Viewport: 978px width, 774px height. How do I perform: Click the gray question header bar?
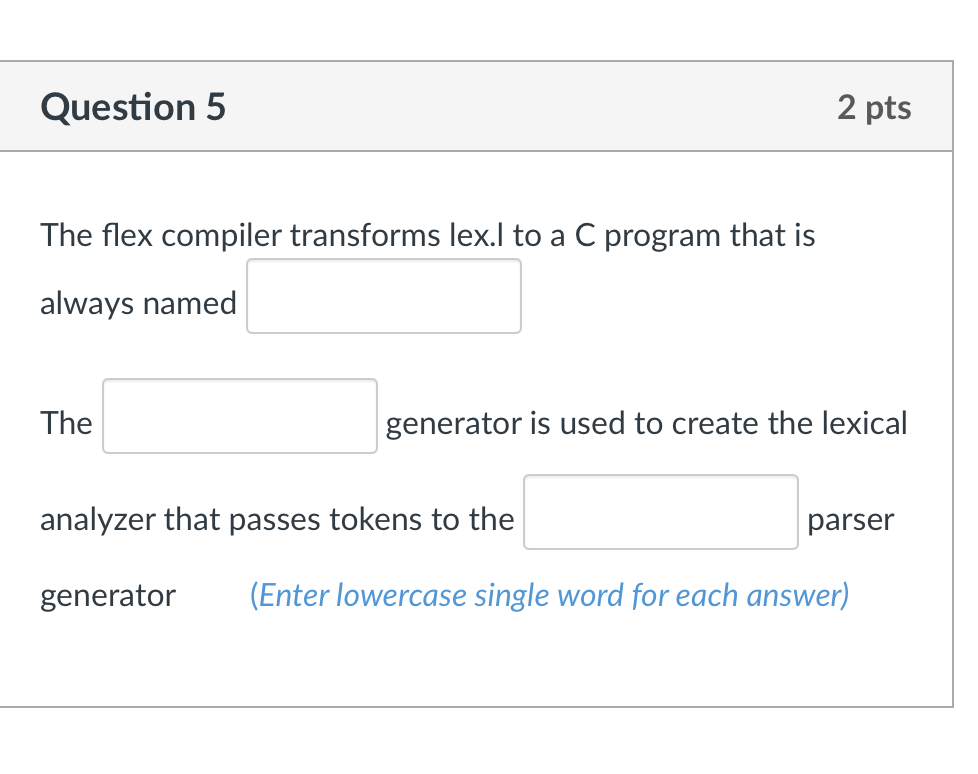point(477,106)
